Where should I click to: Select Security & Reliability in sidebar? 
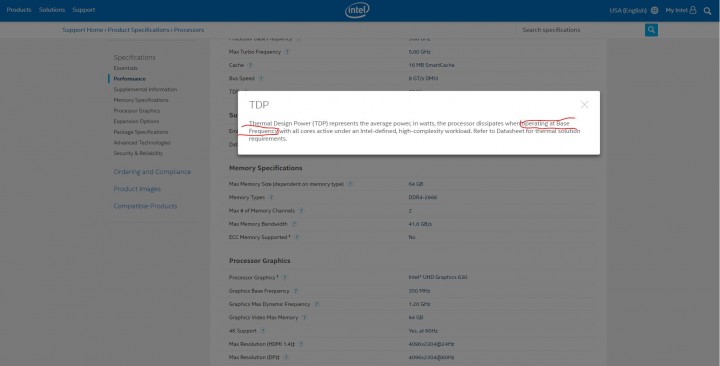click(138, 153)
